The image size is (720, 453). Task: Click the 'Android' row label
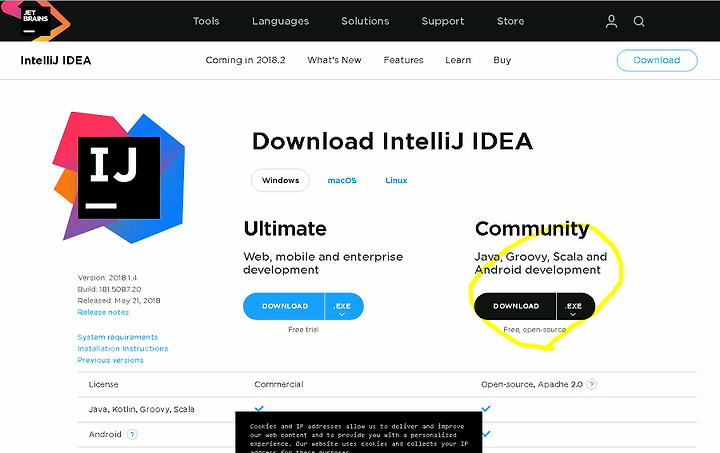click(x=105, y=434)
